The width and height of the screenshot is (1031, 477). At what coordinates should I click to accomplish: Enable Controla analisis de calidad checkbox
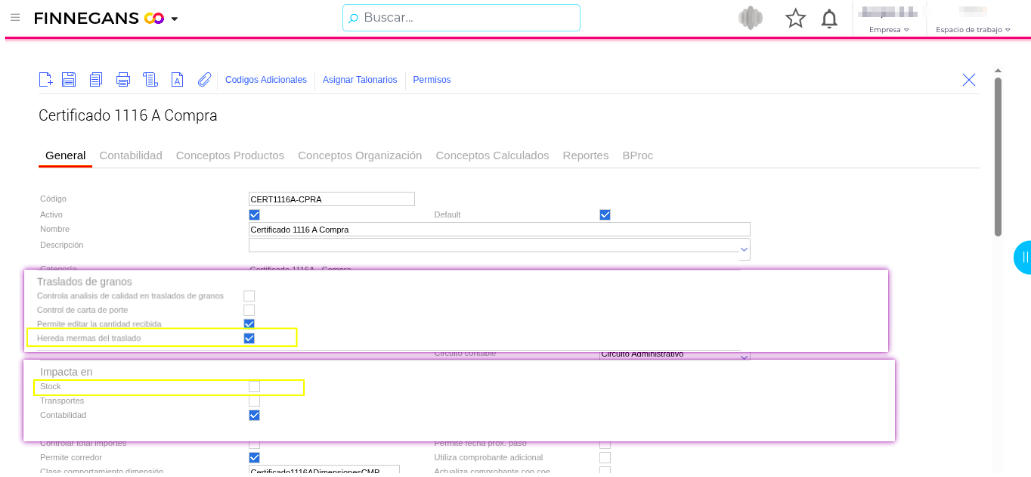(x=249, y=296)
